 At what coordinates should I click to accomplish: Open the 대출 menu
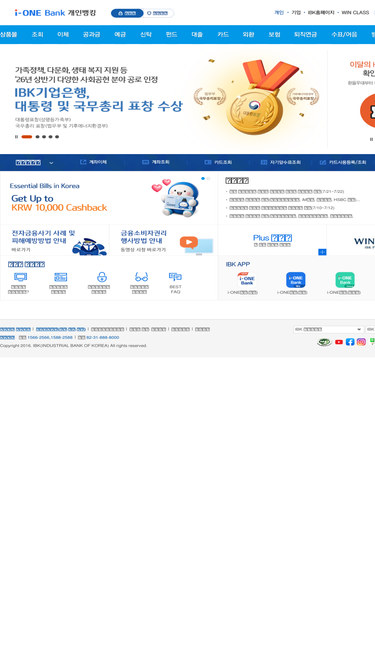[197, 34]
